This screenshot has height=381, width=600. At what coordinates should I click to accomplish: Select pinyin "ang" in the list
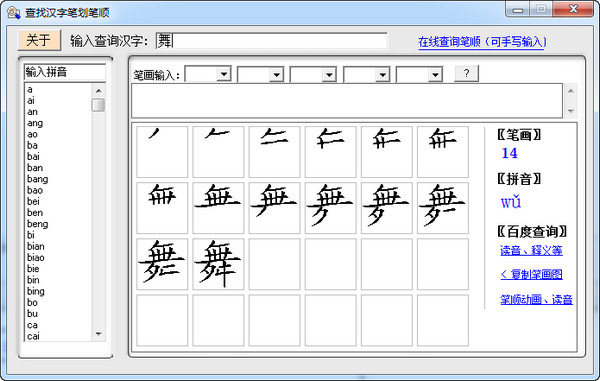tap(35, 123)
